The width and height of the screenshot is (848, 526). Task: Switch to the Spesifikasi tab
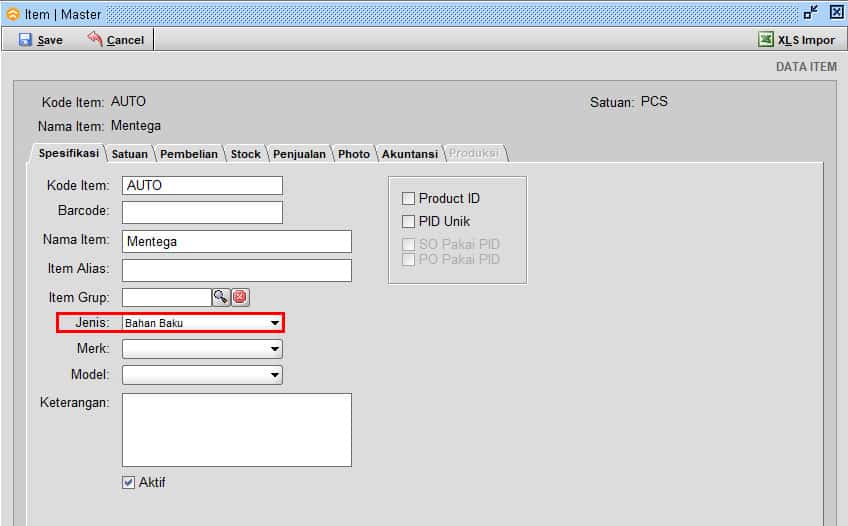[69, 153]
